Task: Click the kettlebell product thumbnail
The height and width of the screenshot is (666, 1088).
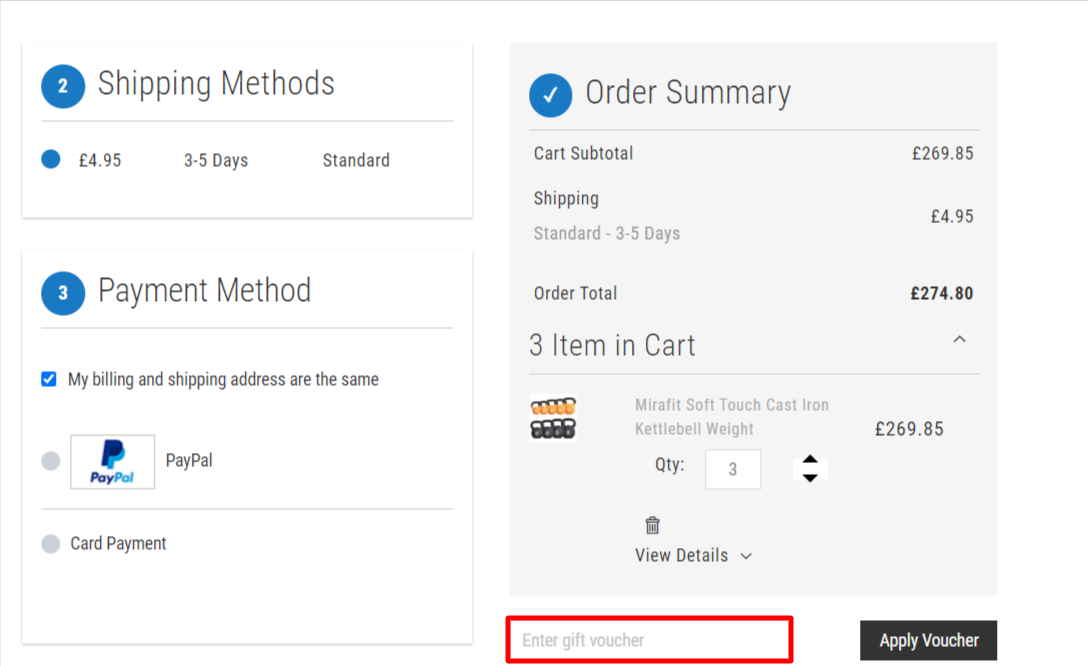Action: pyautogui.click(x=552, y=419)
